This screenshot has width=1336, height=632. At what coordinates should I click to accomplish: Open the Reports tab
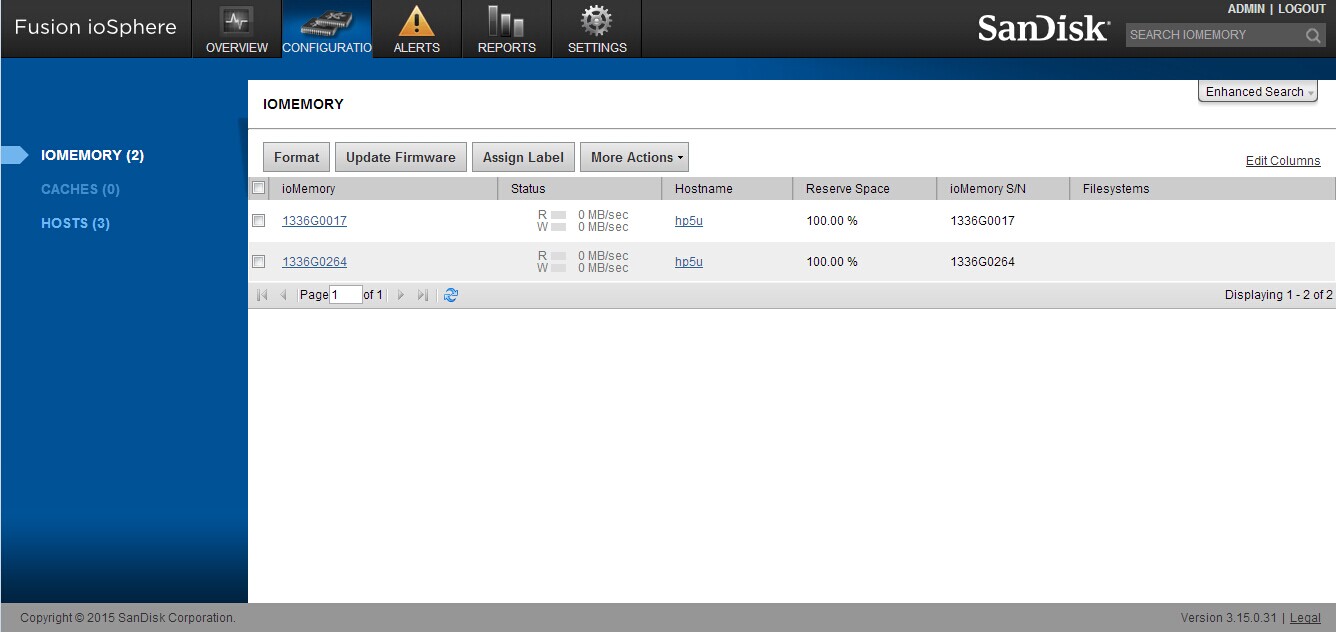(507, 29)
